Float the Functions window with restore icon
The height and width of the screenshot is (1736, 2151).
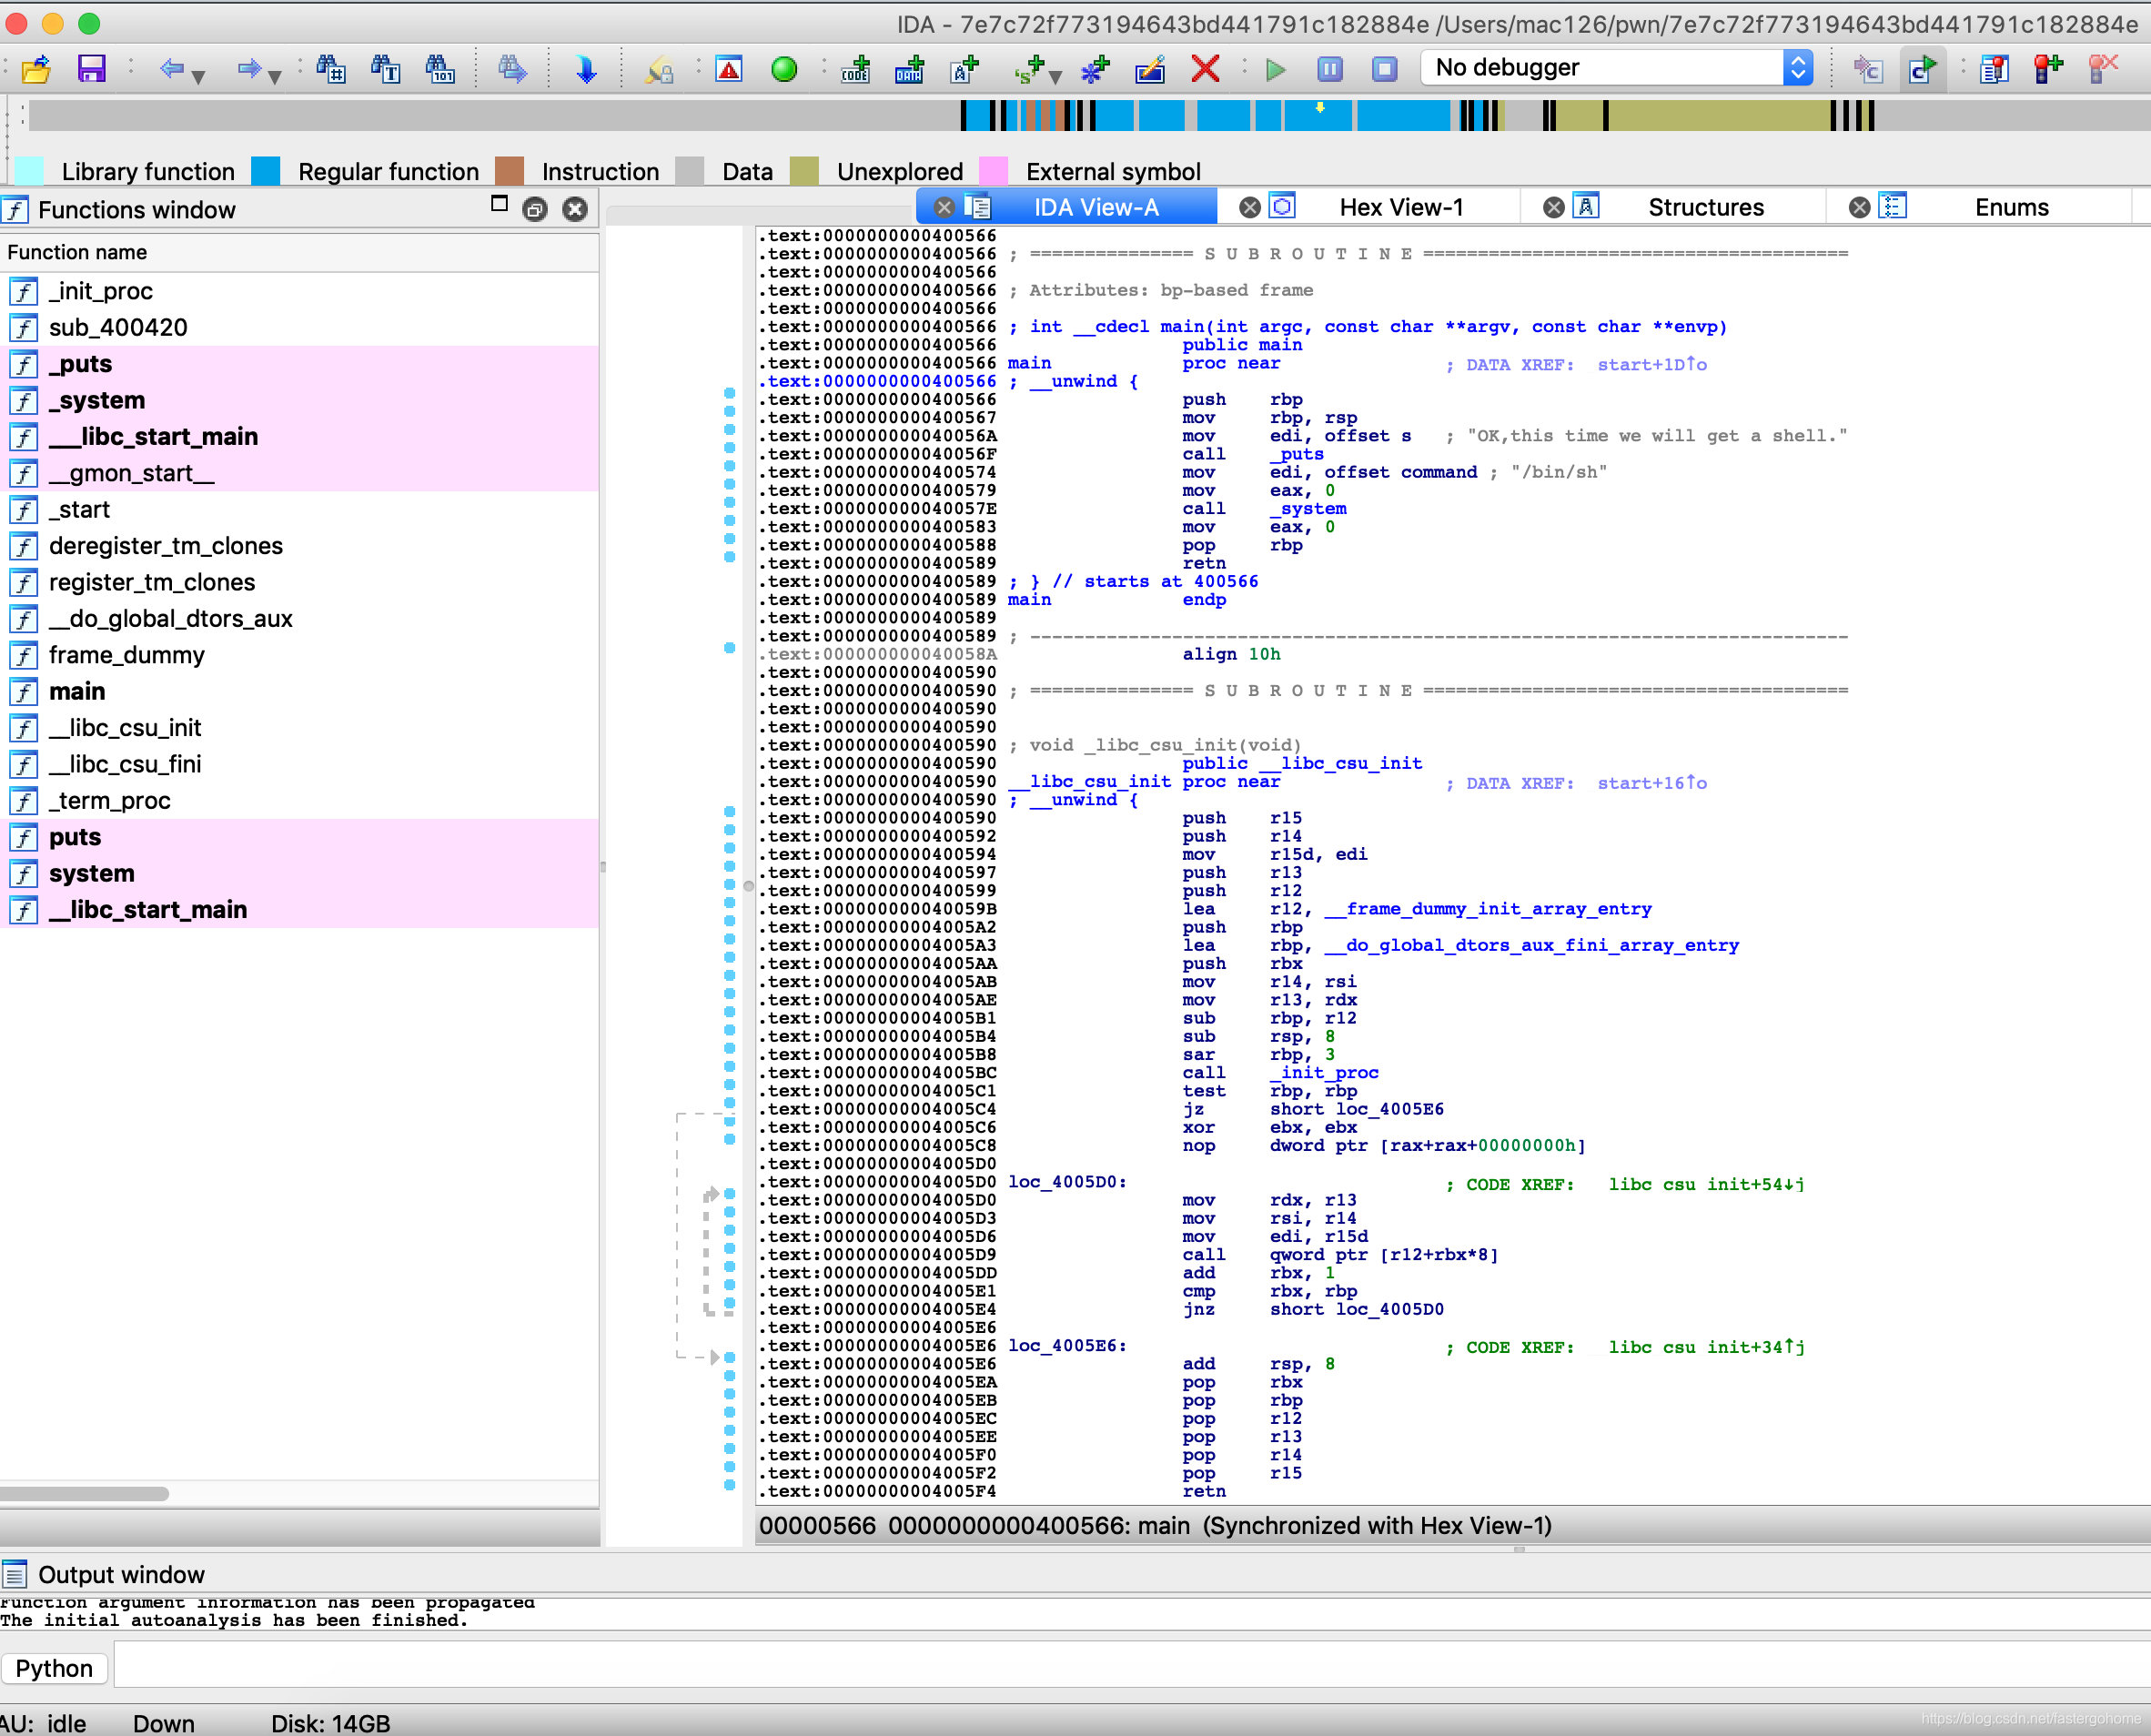pyautogui.click(x=535, y=209)
